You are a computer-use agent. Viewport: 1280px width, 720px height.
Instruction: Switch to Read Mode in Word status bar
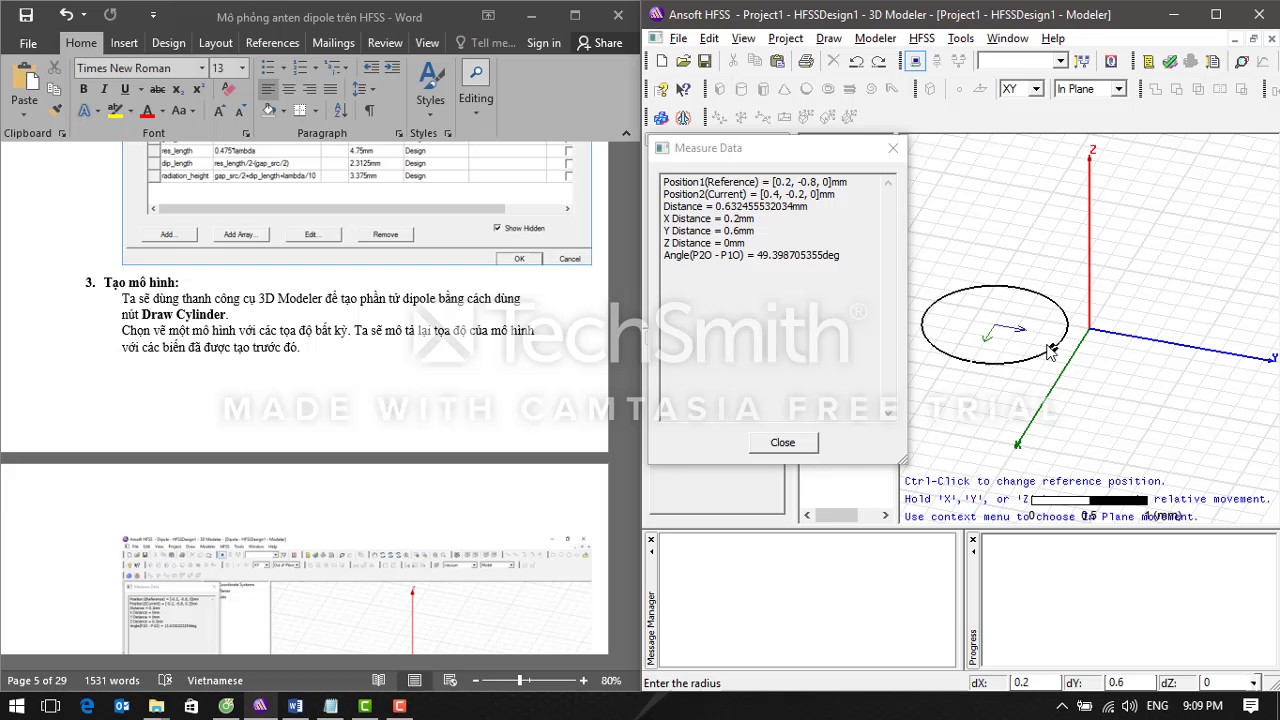point(379,681)
